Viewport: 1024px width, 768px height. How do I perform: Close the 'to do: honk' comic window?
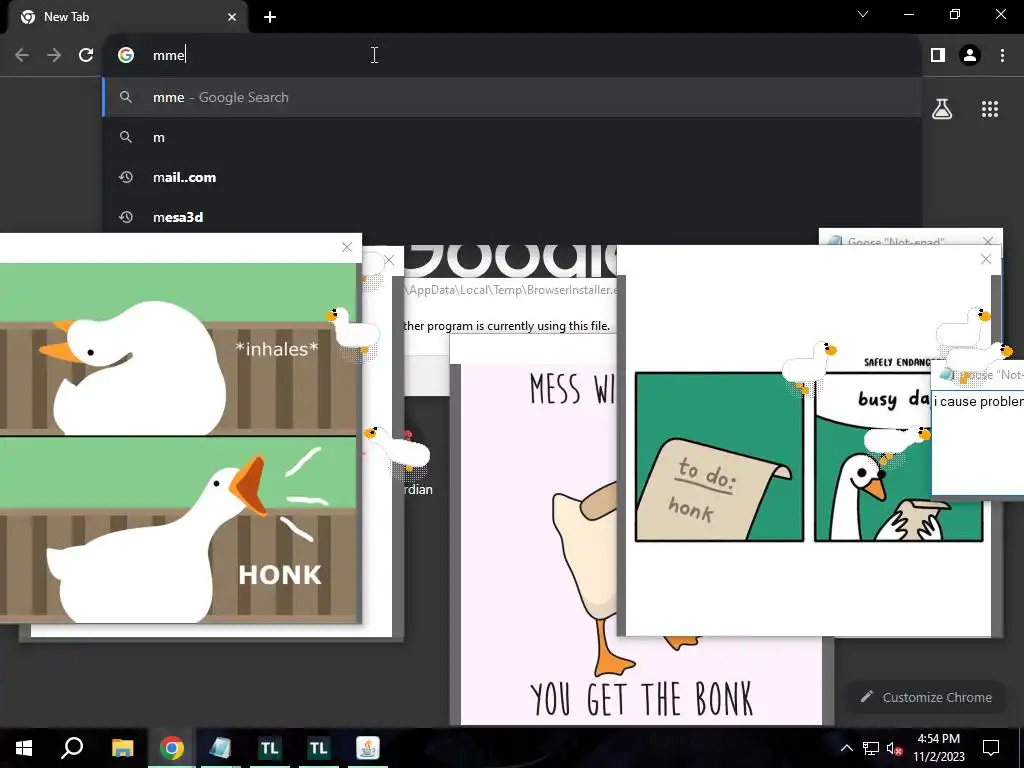[985, 259]
